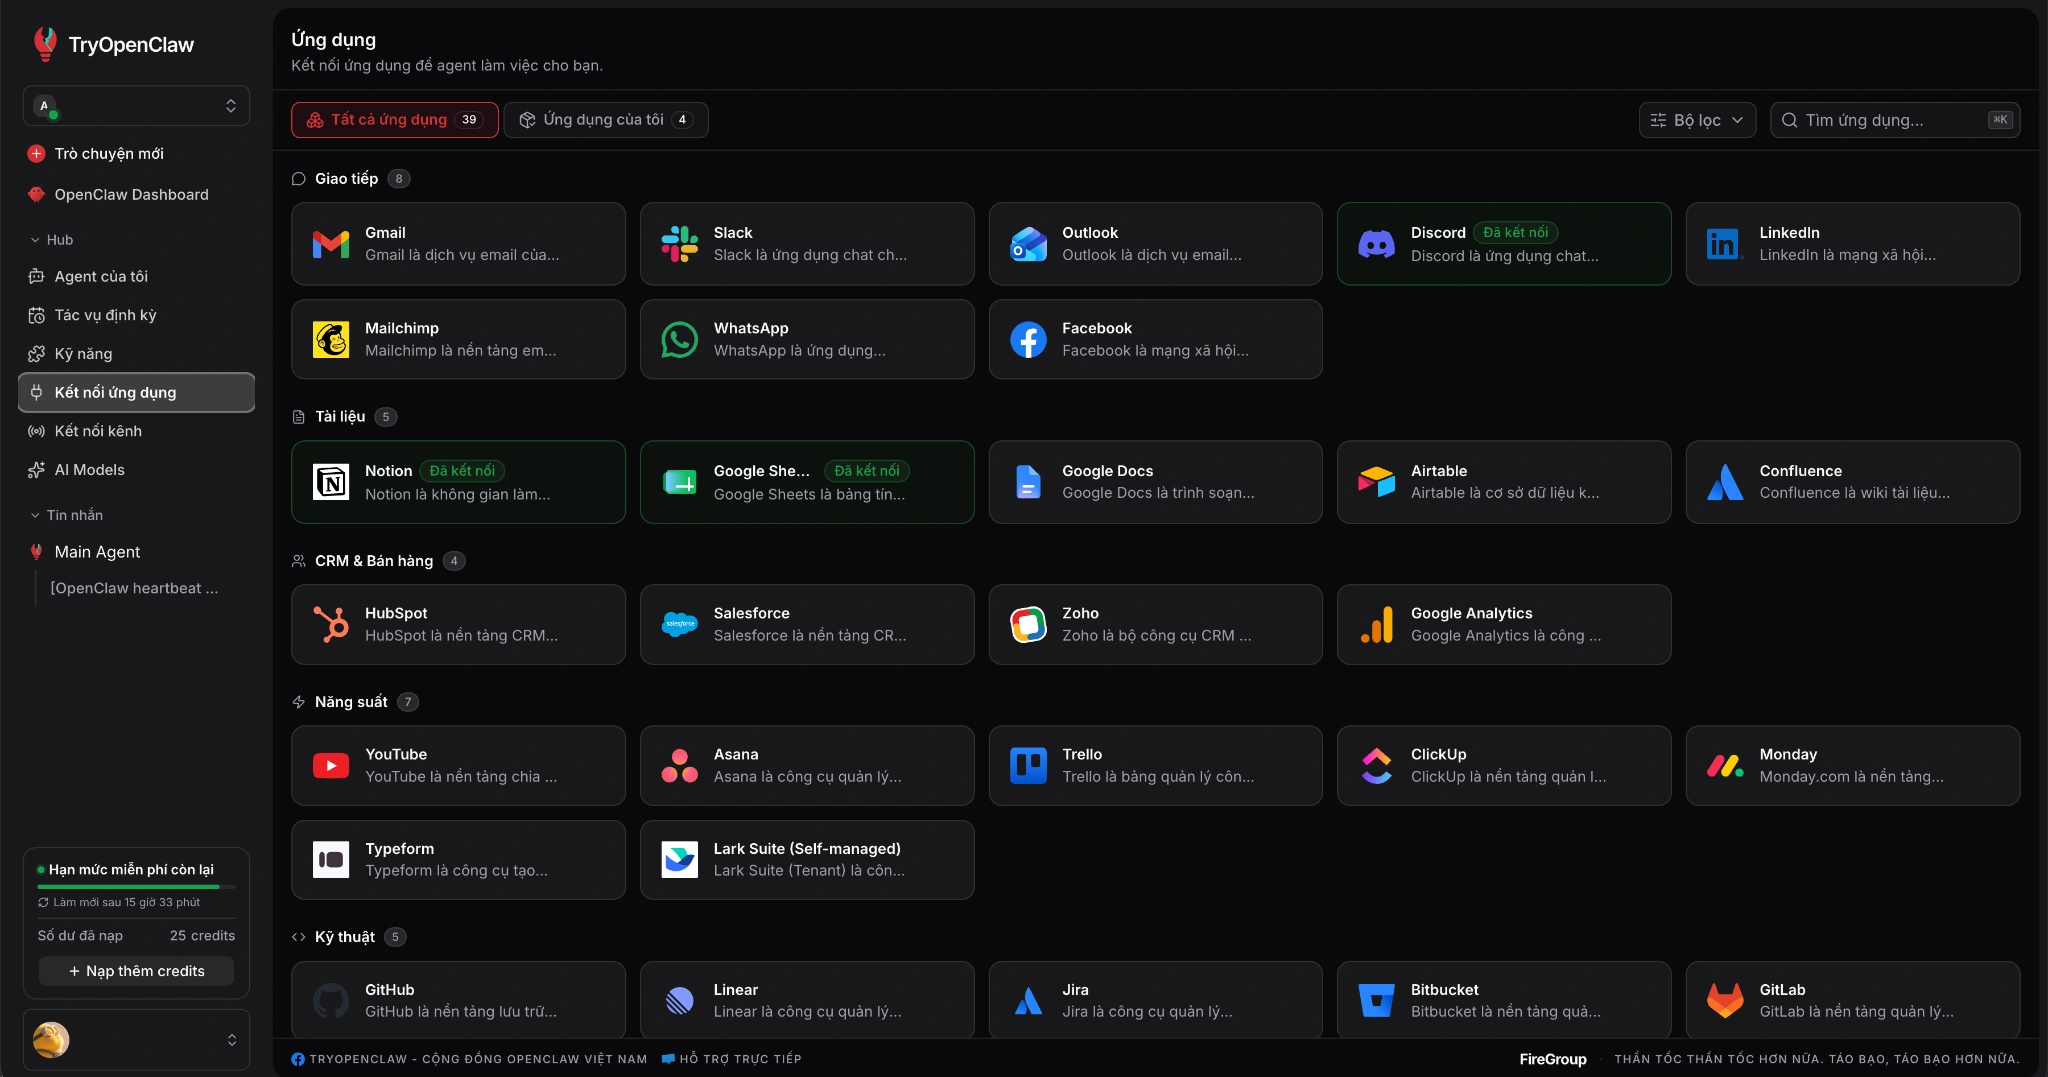Click the free quota progress bar
This screenshot has width=2048, height=1077.
coord(136,887)
